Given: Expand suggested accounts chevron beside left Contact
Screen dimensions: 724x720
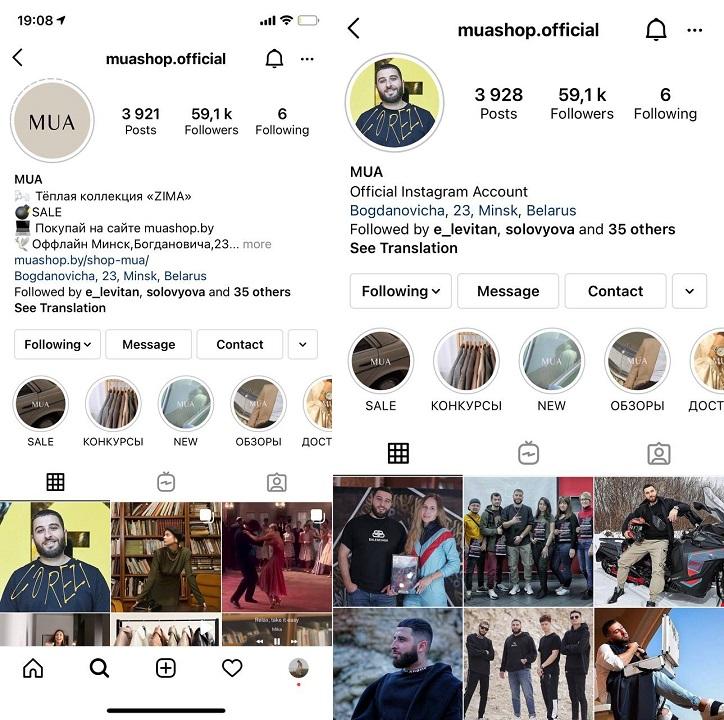Looking at the screenshot, I should [303, 345].
